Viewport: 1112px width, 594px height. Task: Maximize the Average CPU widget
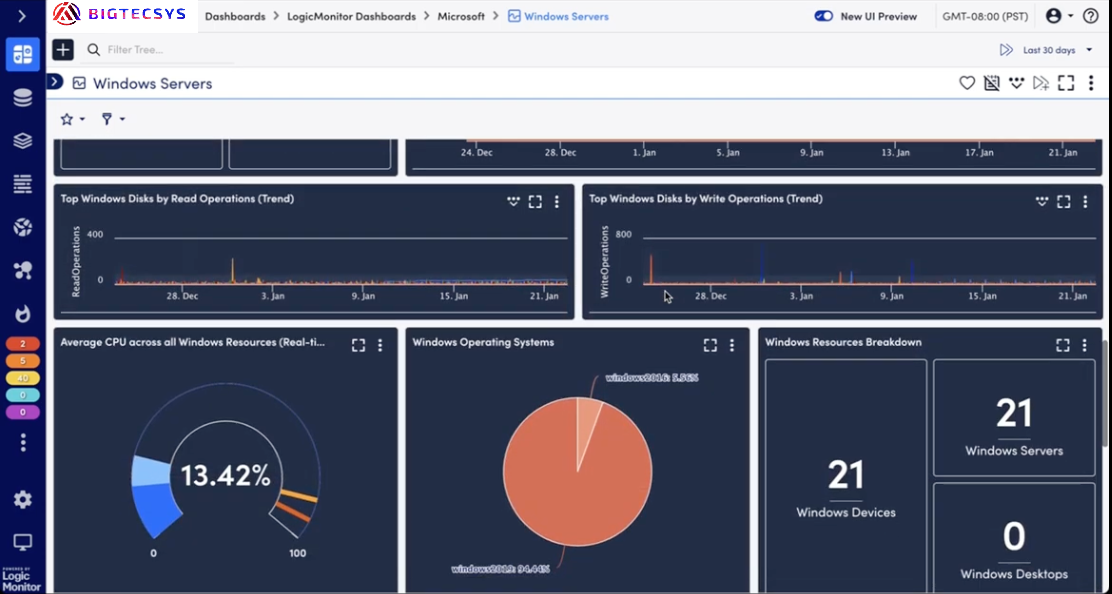click(358, 345)
